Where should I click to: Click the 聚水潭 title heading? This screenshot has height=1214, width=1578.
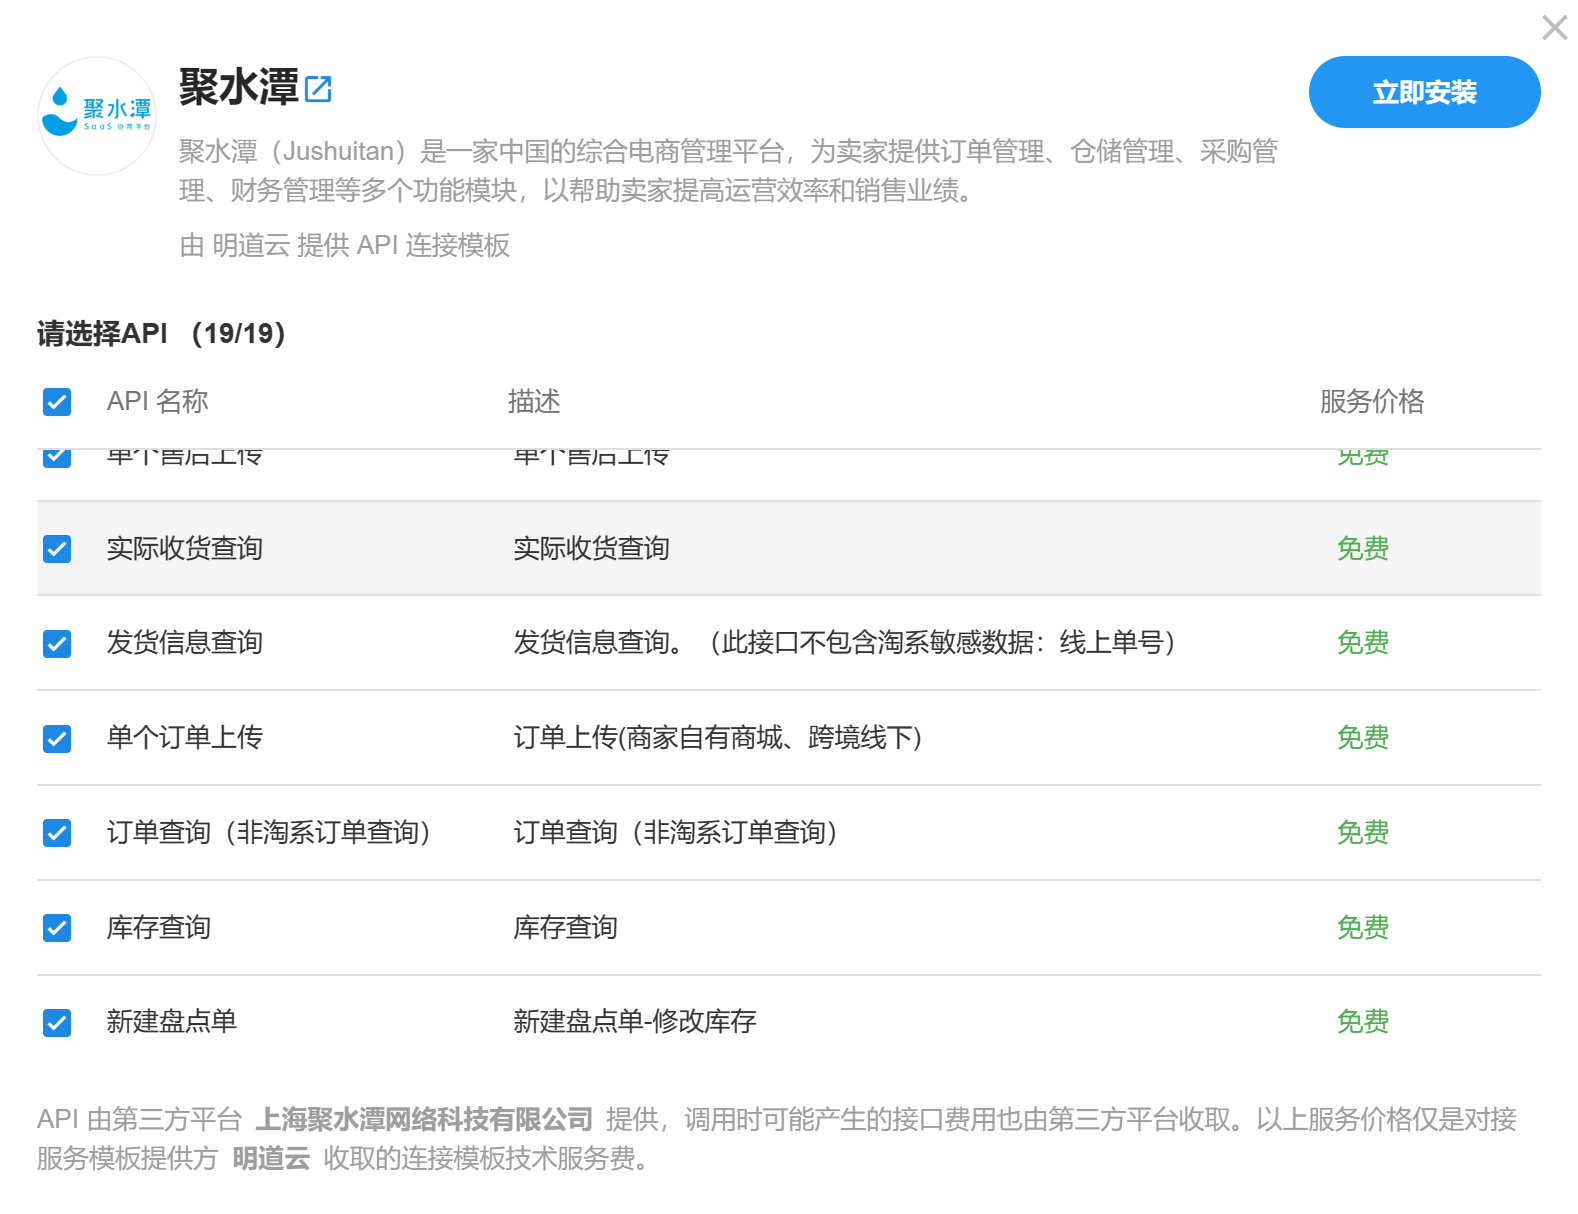click(x=239, y=88)
